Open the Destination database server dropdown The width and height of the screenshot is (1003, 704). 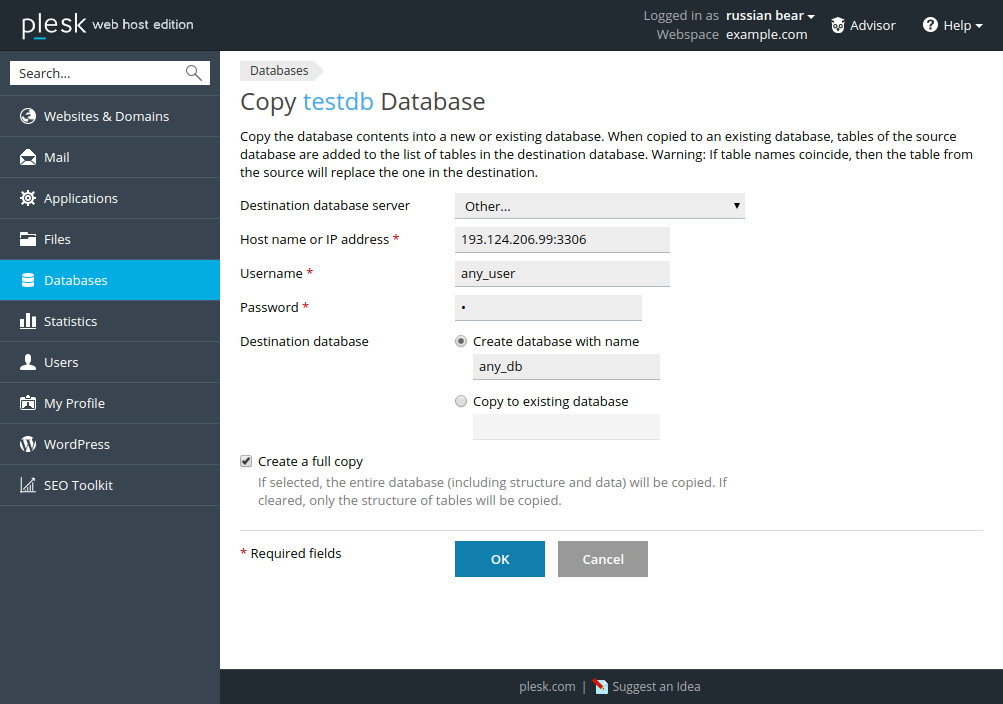599,206
